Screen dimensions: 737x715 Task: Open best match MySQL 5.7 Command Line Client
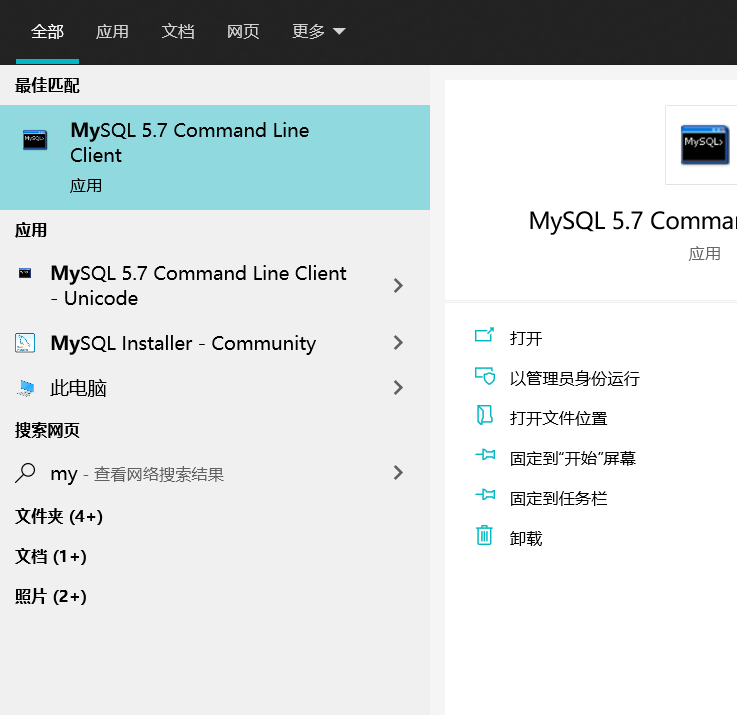tap(215, 157)
